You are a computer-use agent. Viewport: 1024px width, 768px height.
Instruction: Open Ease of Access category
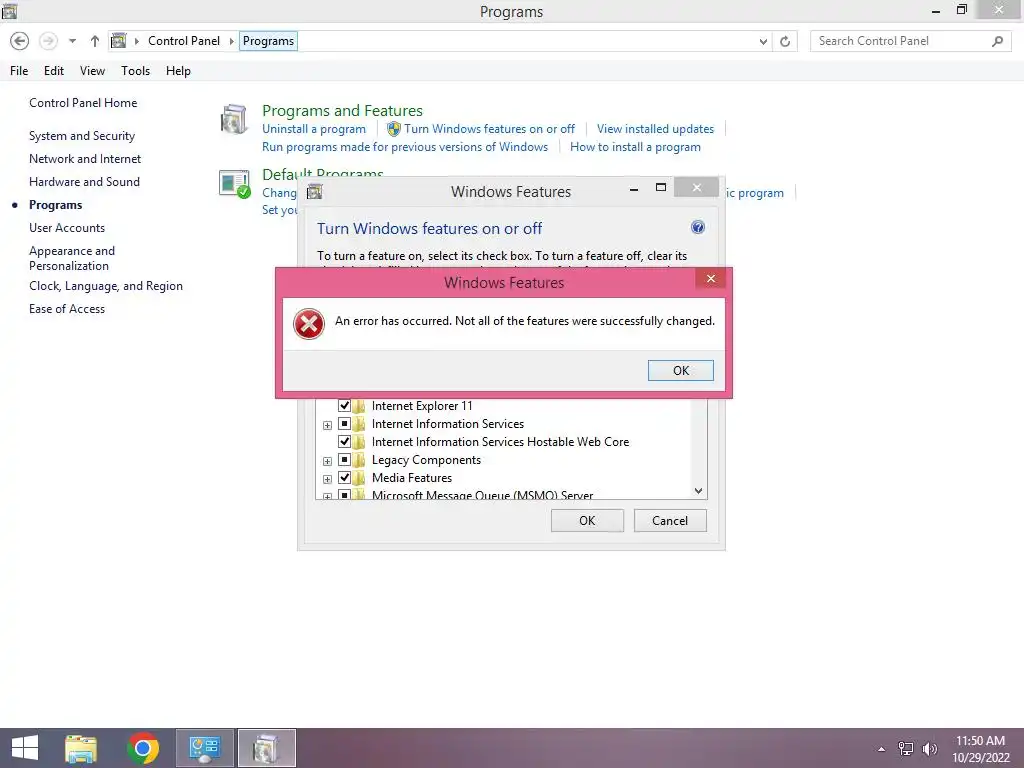point(67,309)
